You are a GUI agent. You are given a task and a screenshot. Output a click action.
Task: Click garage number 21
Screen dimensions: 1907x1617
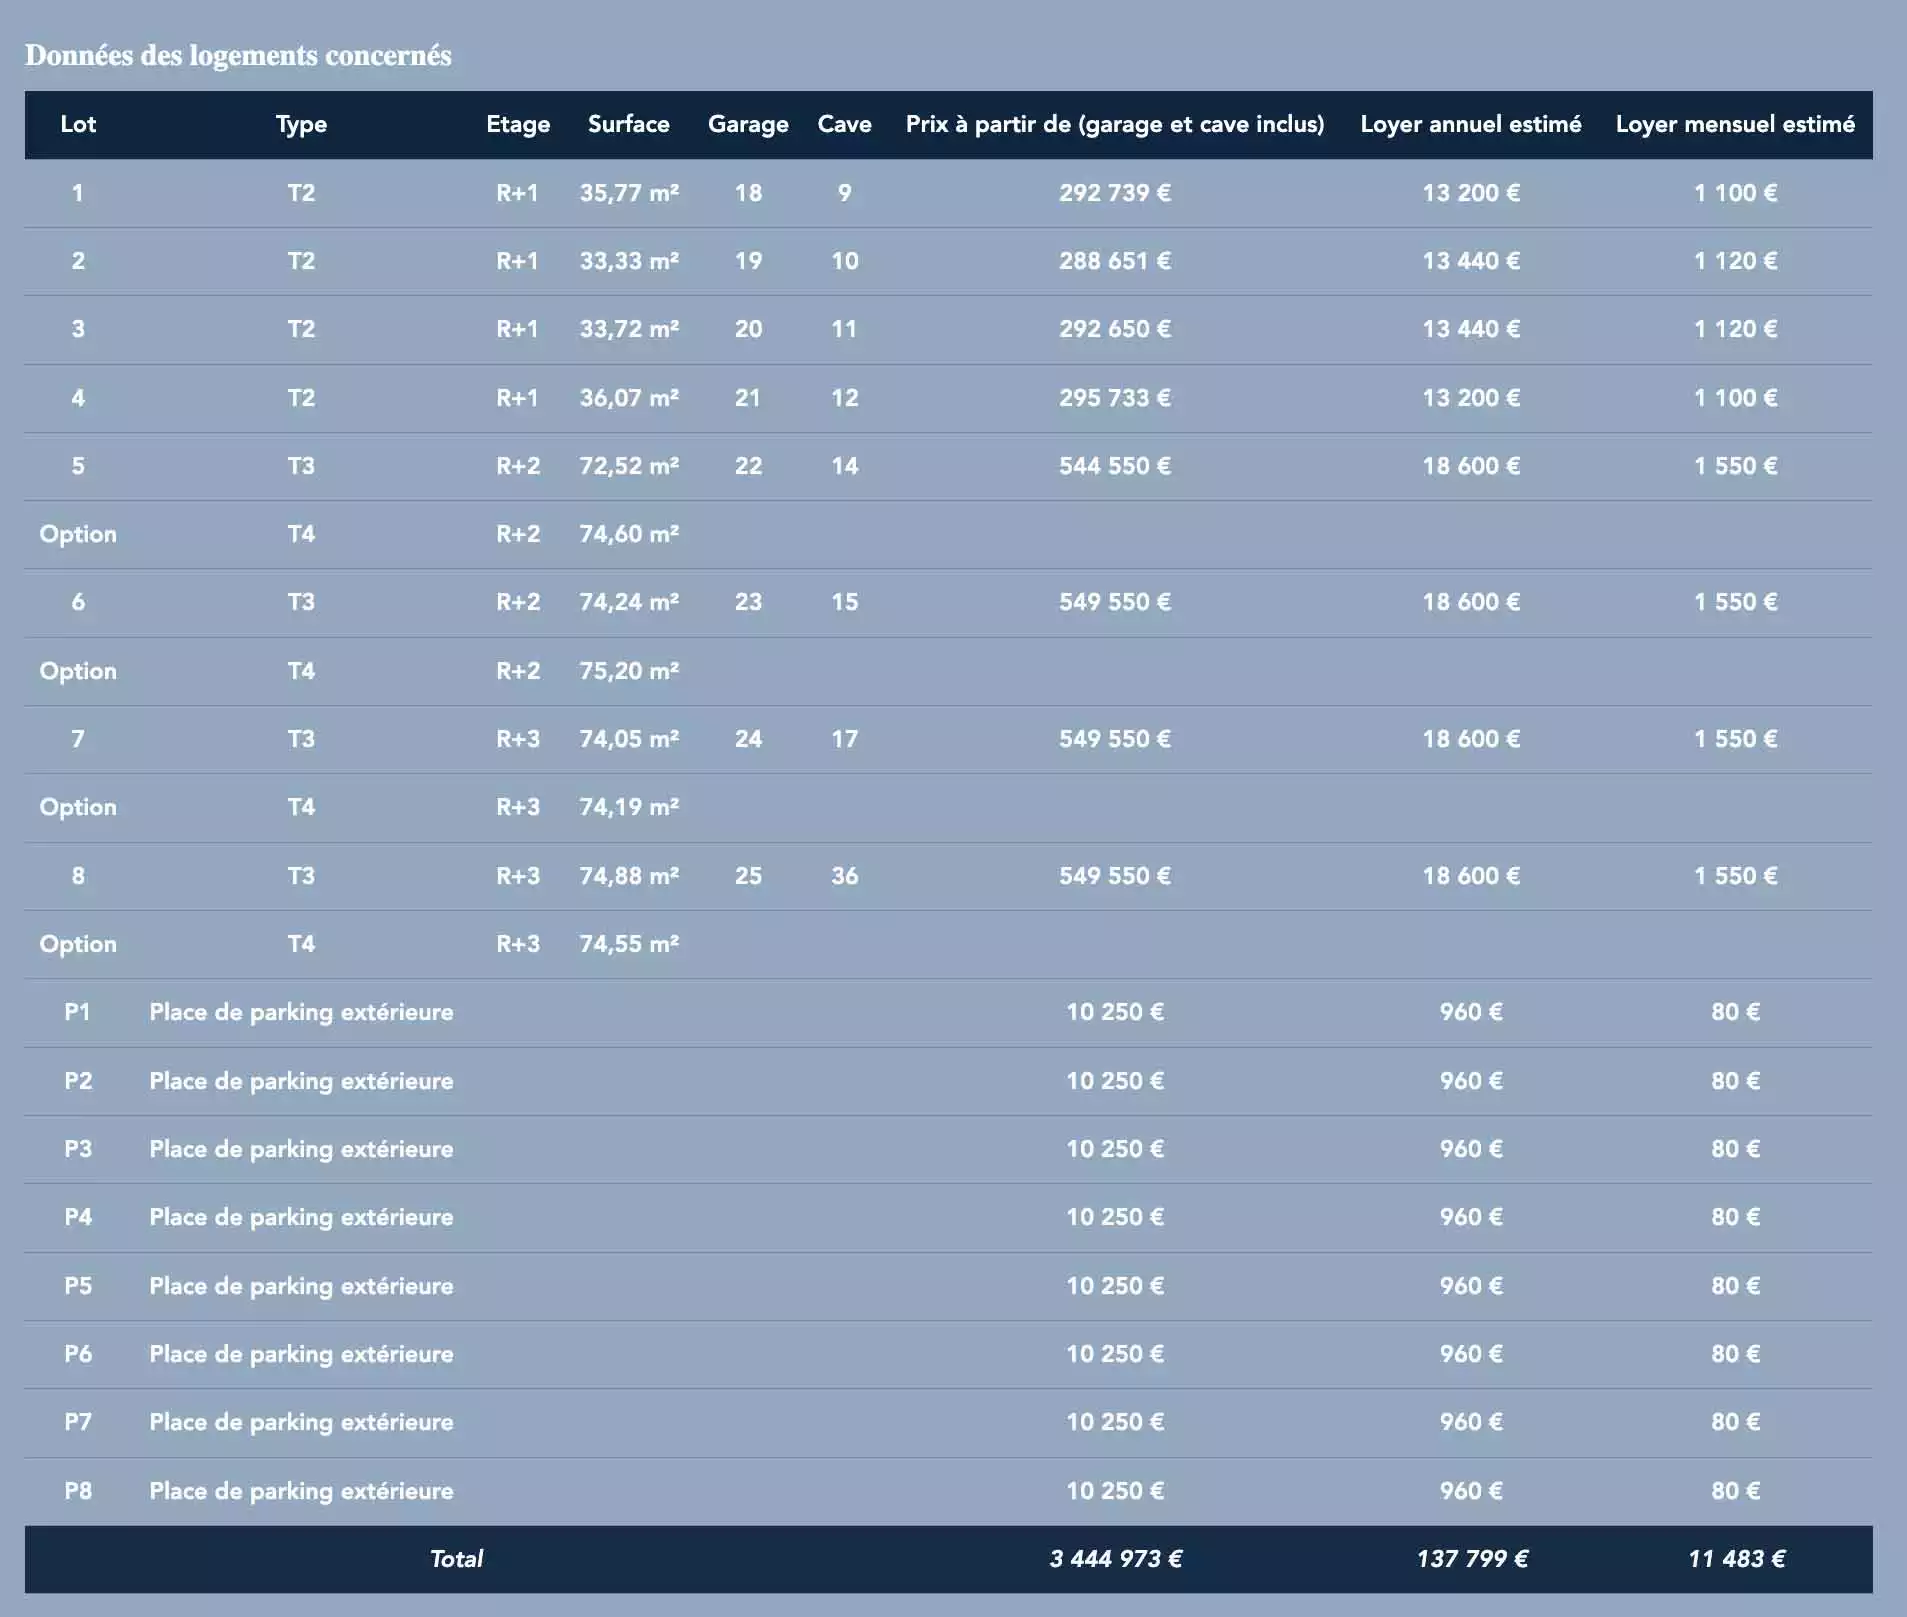click(748, 398)
